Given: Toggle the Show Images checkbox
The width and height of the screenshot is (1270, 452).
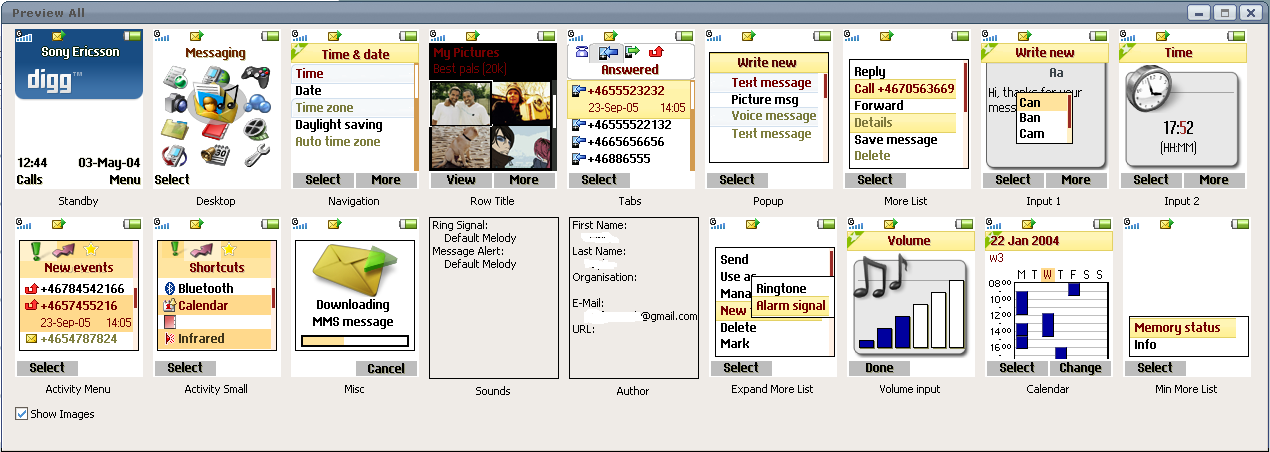Looking at the screenshot, I should [22, 413].
